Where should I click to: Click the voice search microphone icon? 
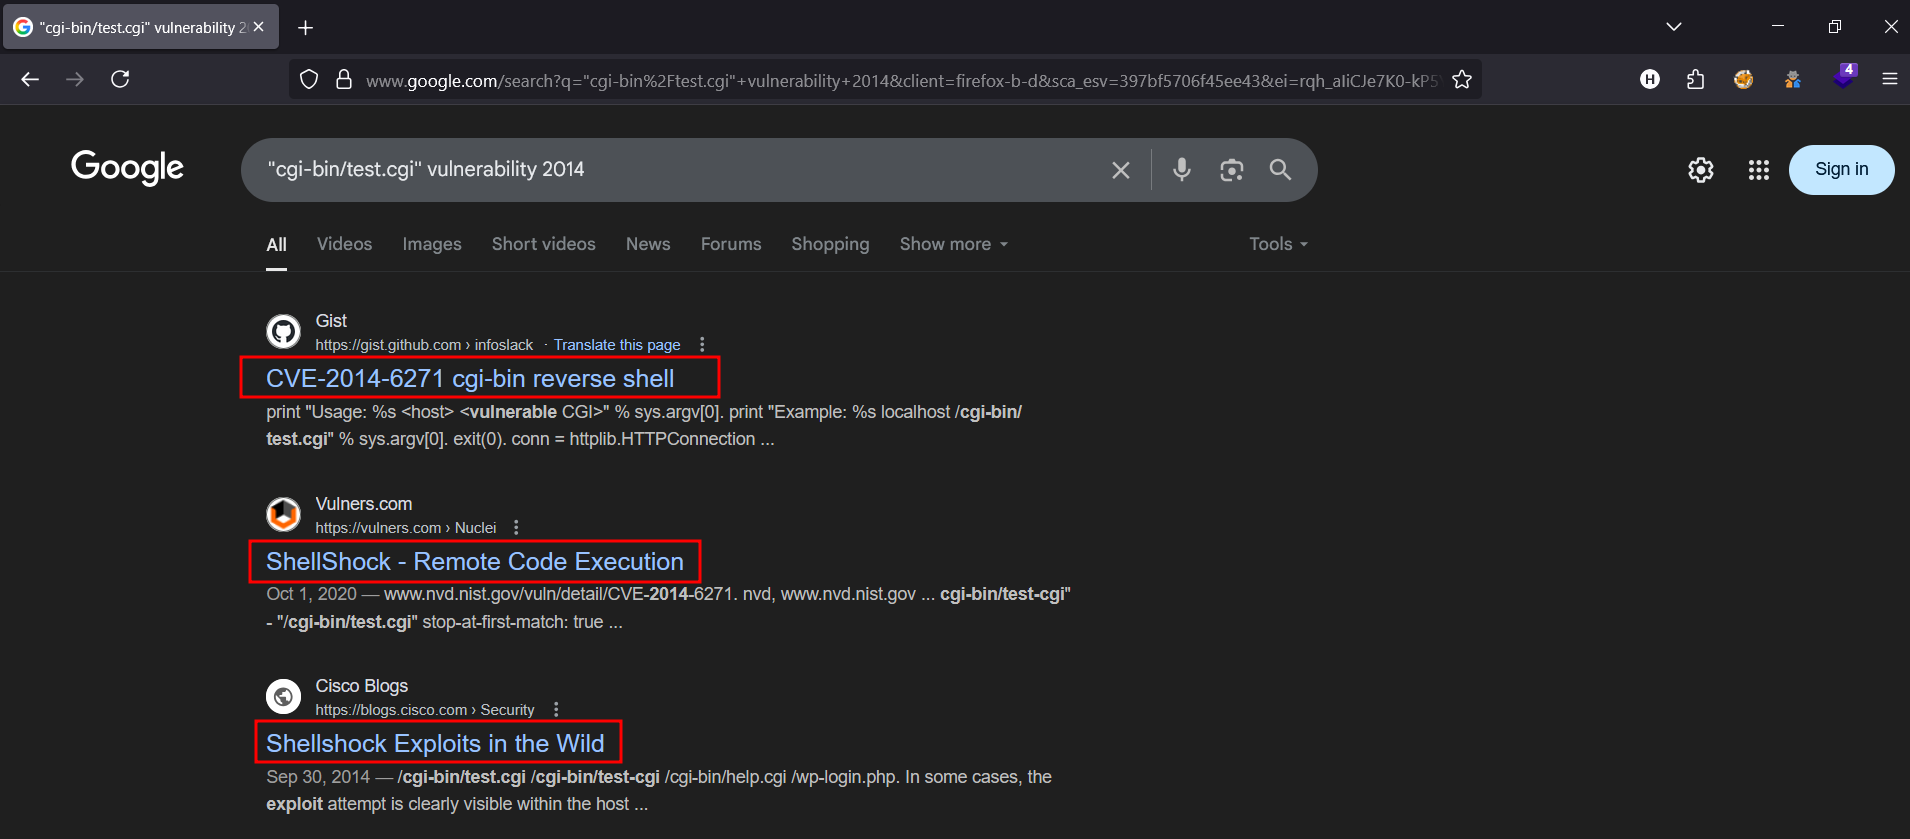coord(1181,170)
